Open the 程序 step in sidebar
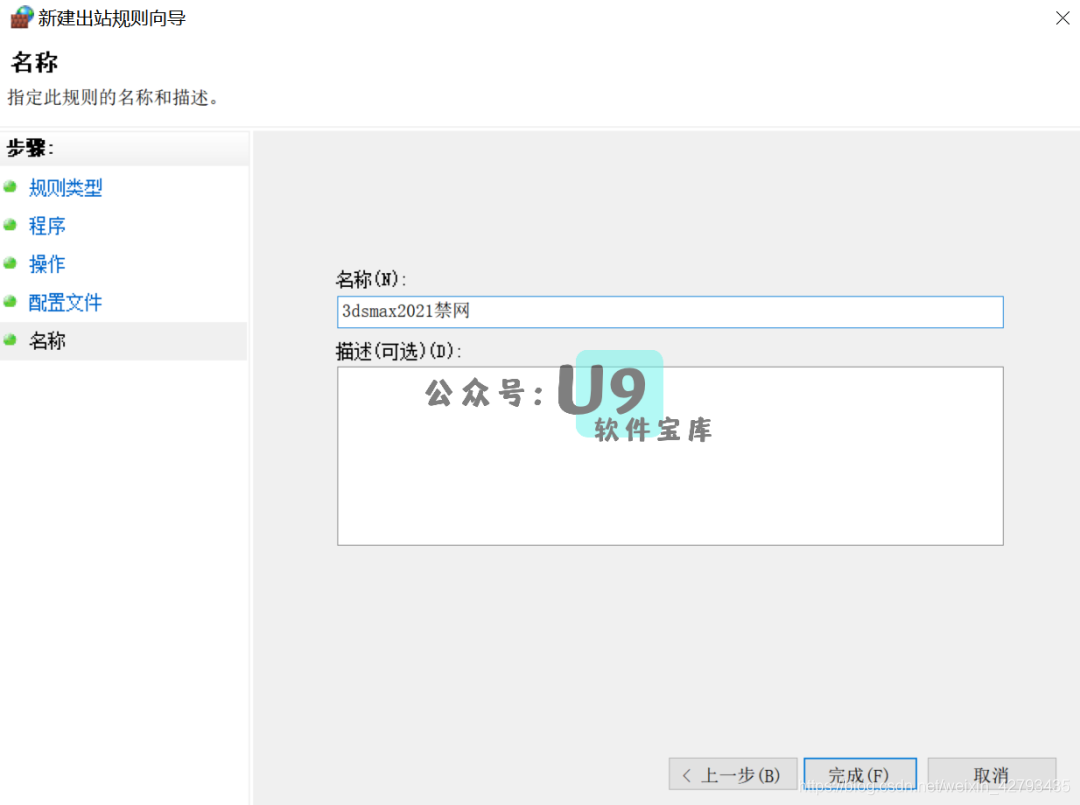This screenshot has height=805, width=1080. tap(47, 226)
